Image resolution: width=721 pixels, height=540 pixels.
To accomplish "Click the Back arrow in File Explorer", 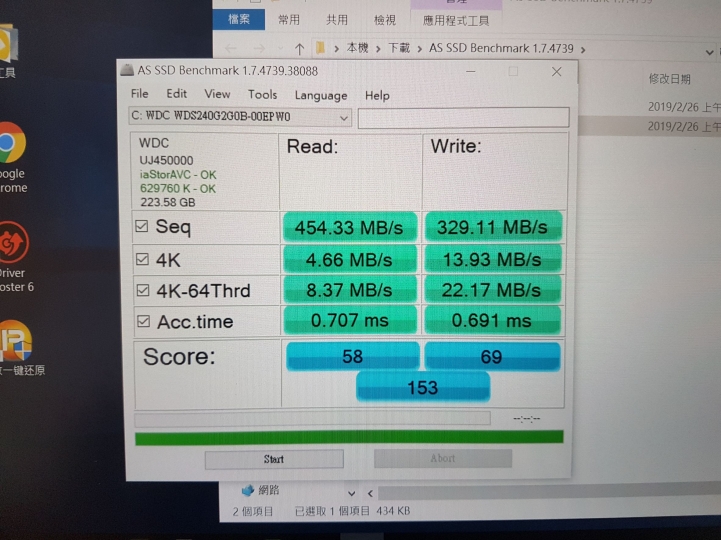I will [231, 48].
